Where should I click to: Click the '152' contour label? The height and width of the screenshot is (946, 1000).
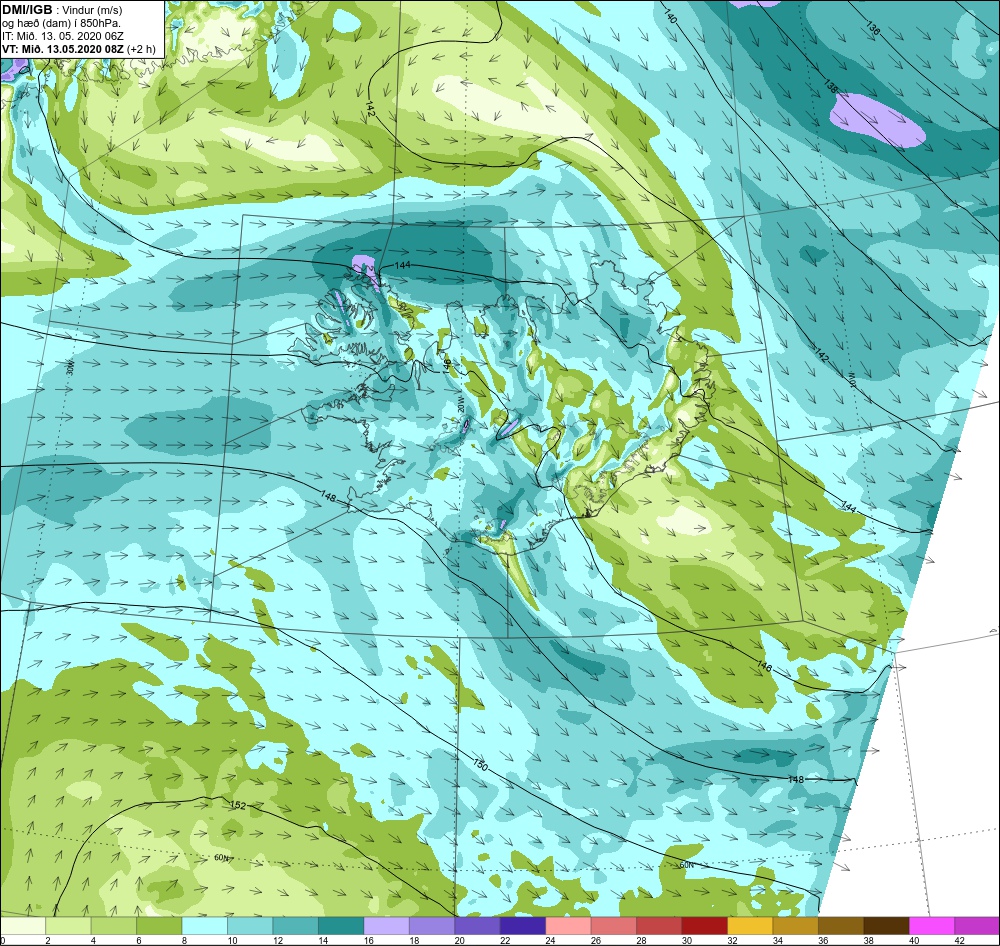(x=238, y=806)
